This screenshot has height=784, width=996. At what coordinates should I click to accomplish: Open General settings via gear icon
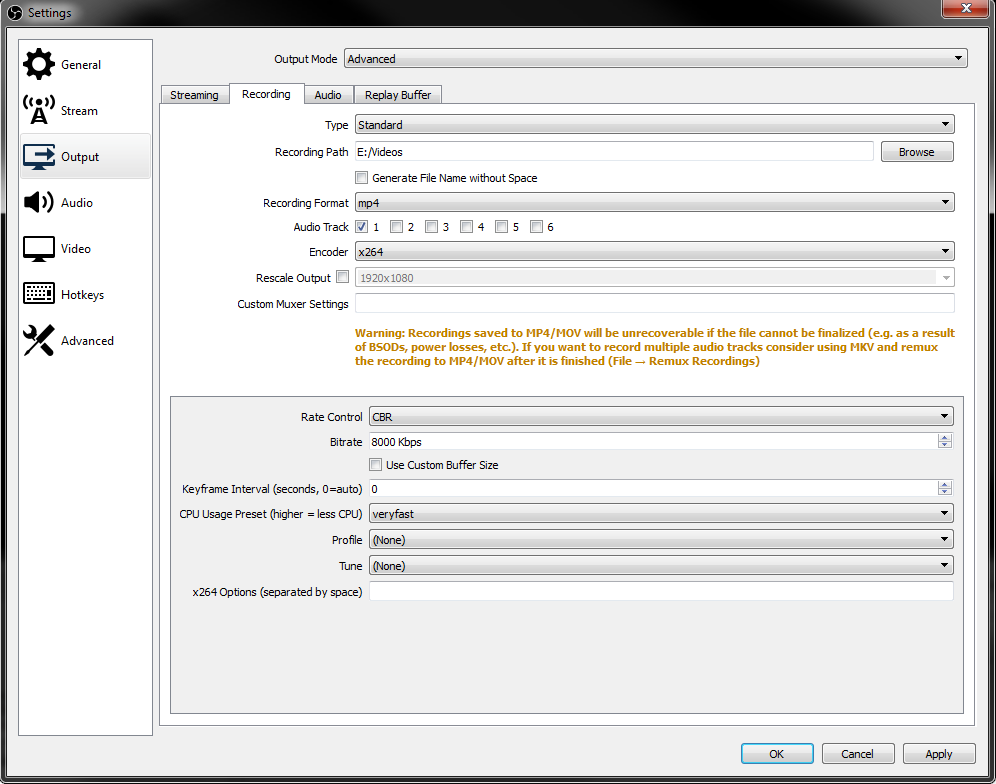(39, 65)
